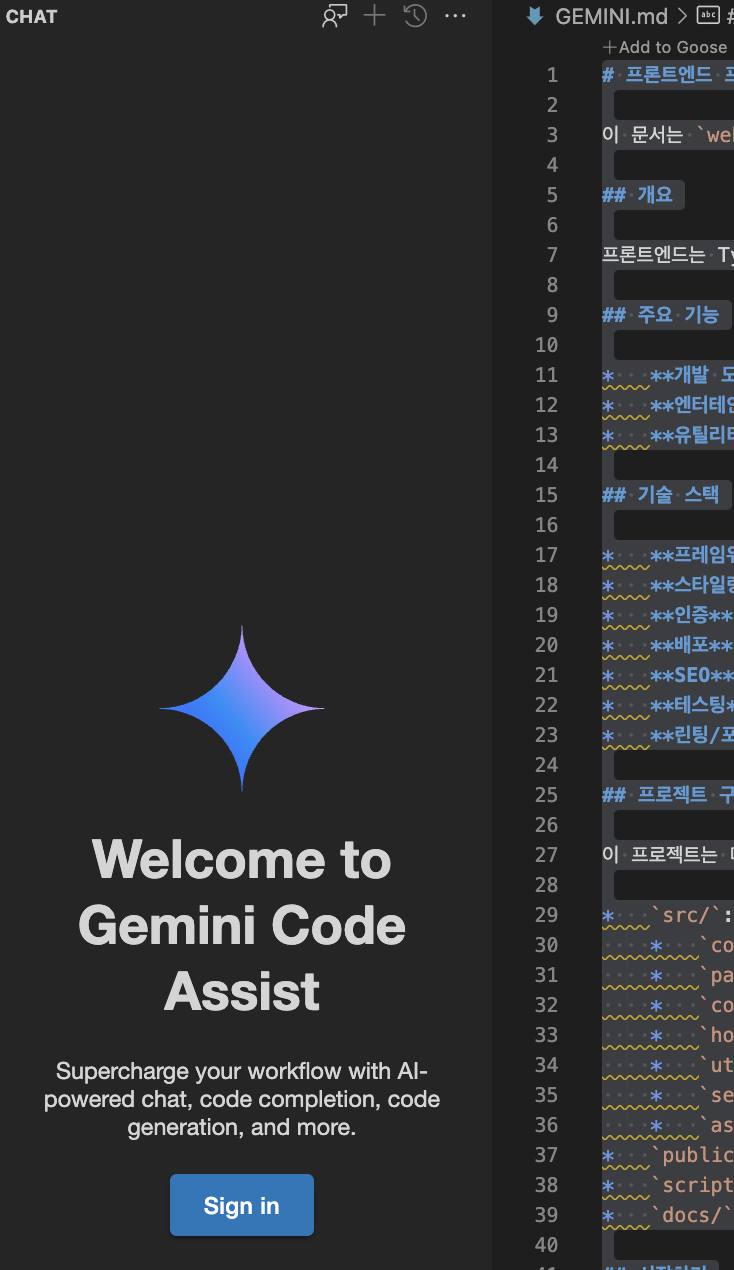The height and width of the screenshot is (1270, 734).
Task: Click the '**인증**' bullet on line 19
Action: 692,615
